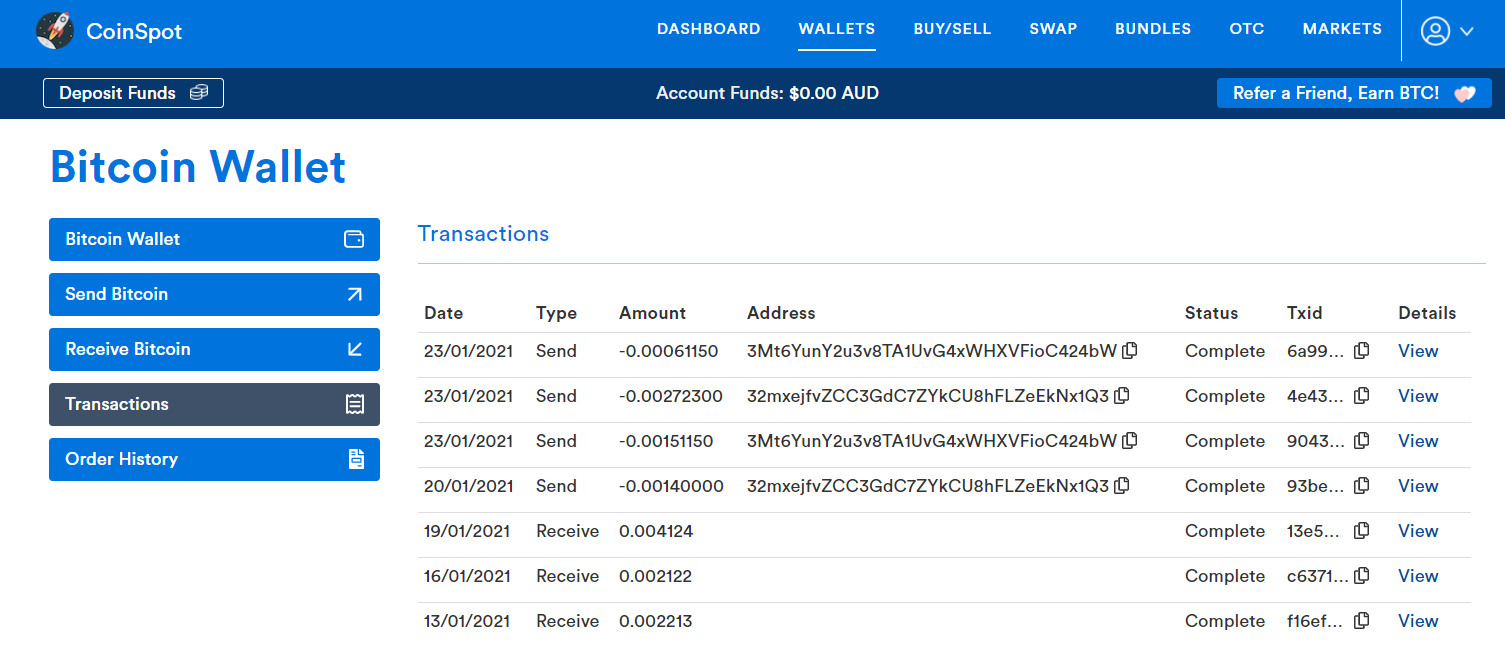View details of the 19/01/2021 receive transaction

click(x=1418, y=531)
